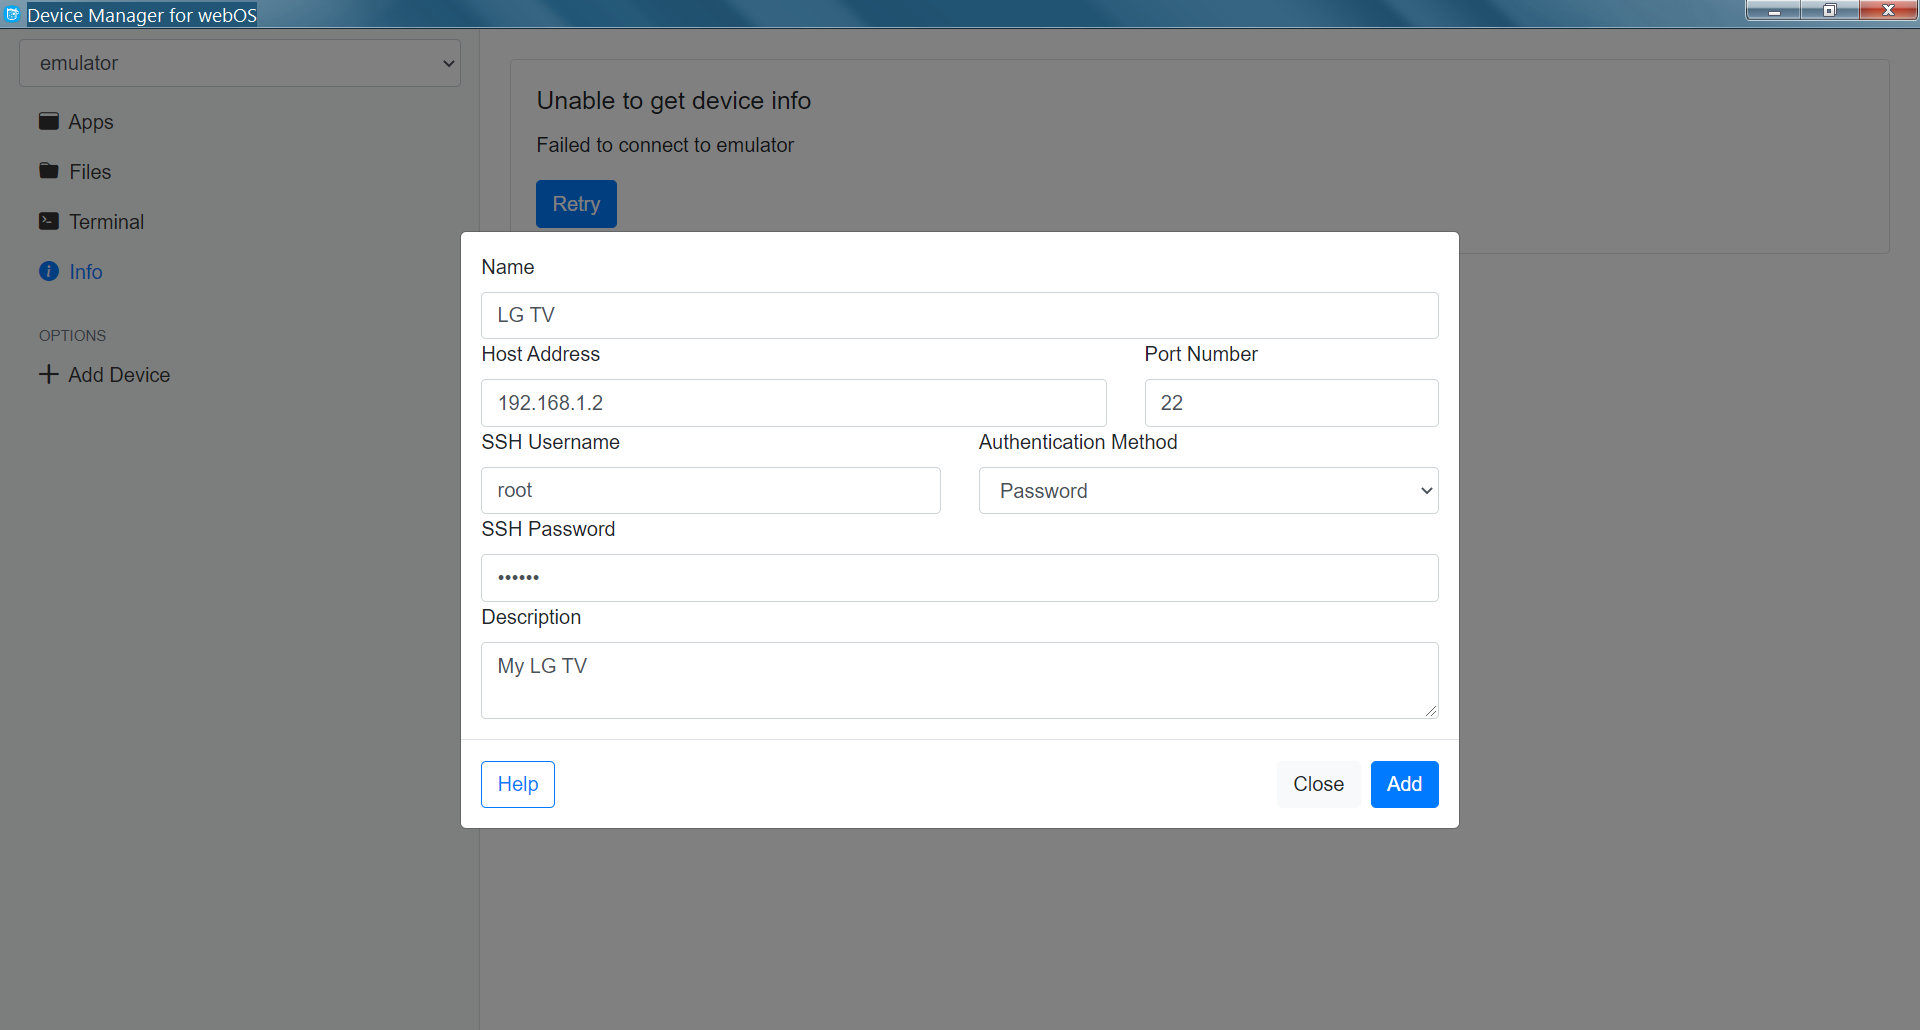Expand the Authentication Method dropdown
The height and width of the screenshot is (1030, 1920).
[x=1208, y=491]
